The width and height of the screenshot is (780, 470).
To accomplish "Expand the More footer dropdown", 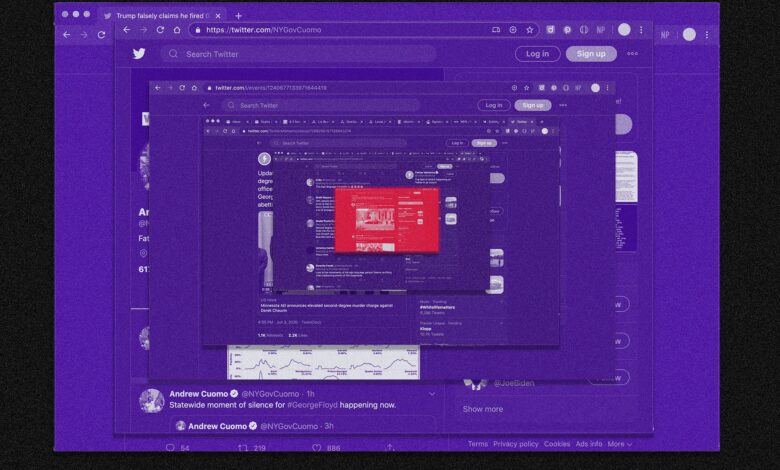I will [620, 444].
